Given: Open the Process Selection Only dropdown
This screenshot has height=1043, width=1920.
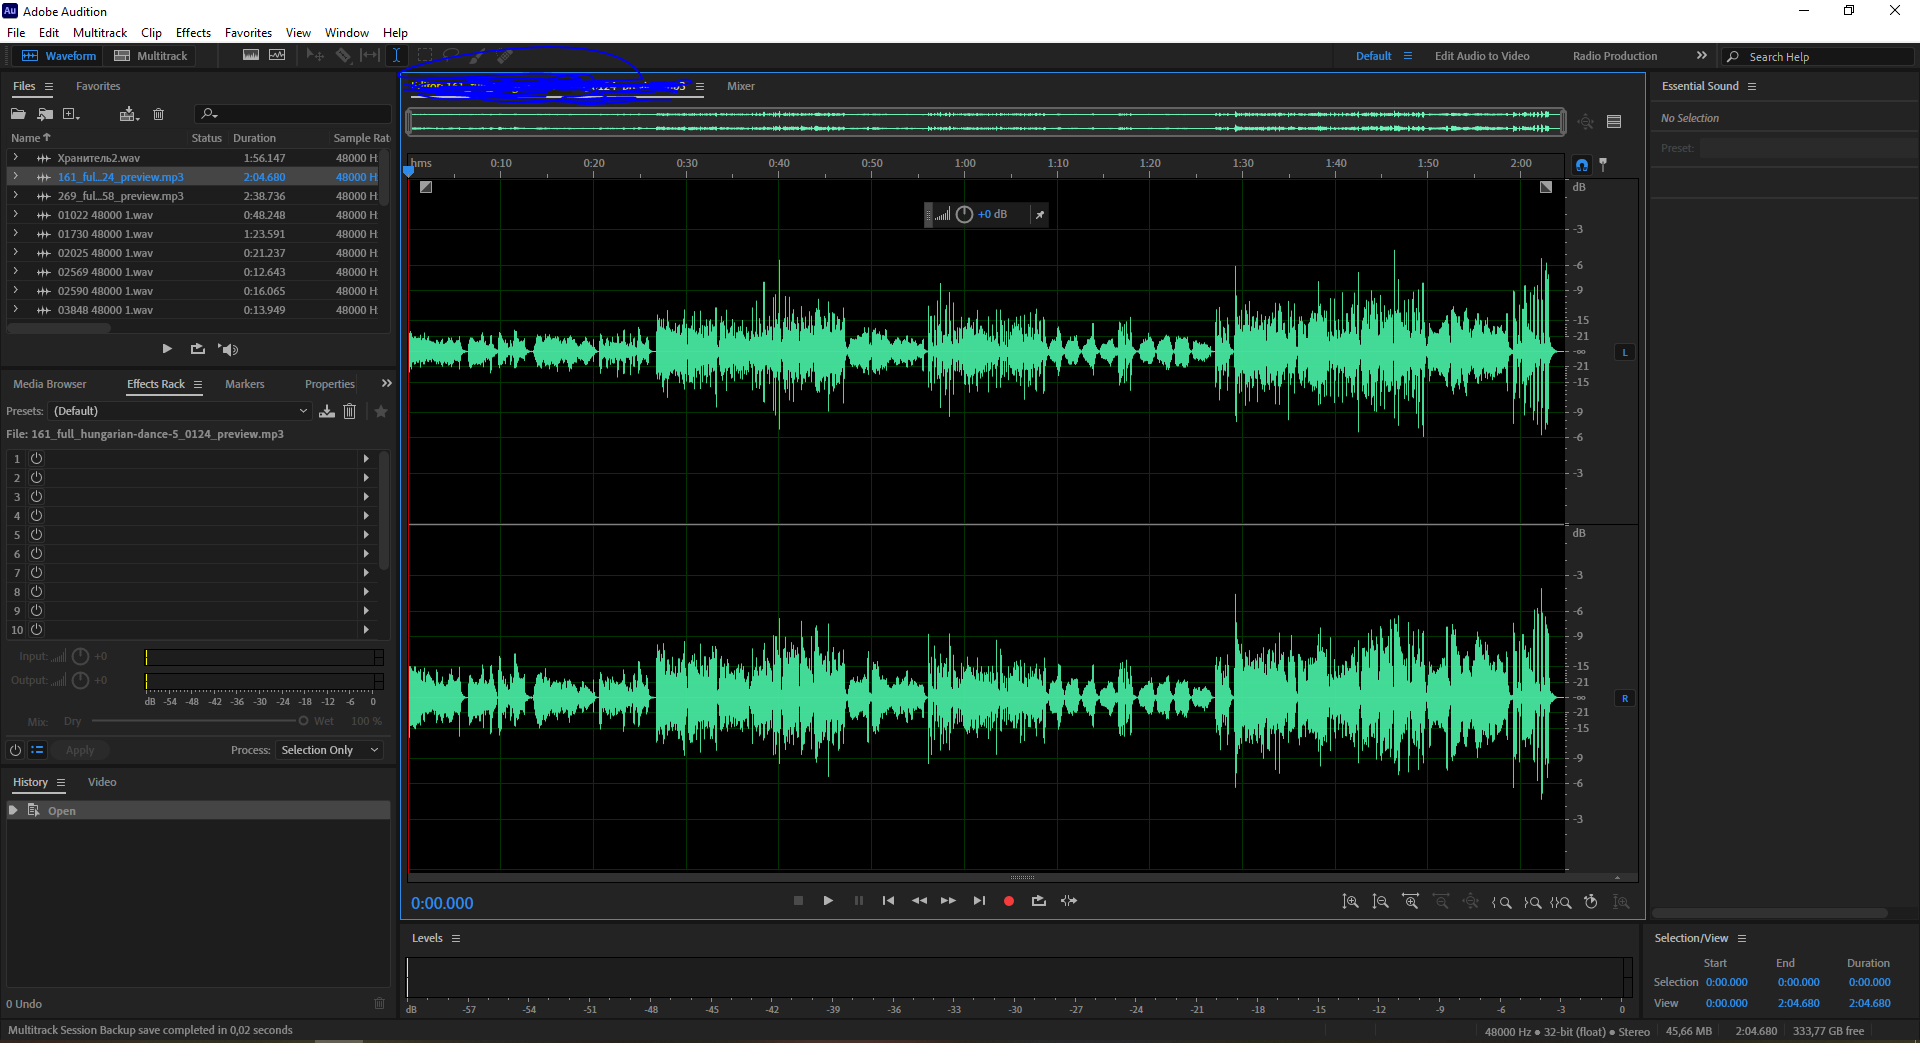Looking at the screenshot, I should pyautogui.click(x=329, y=750).
